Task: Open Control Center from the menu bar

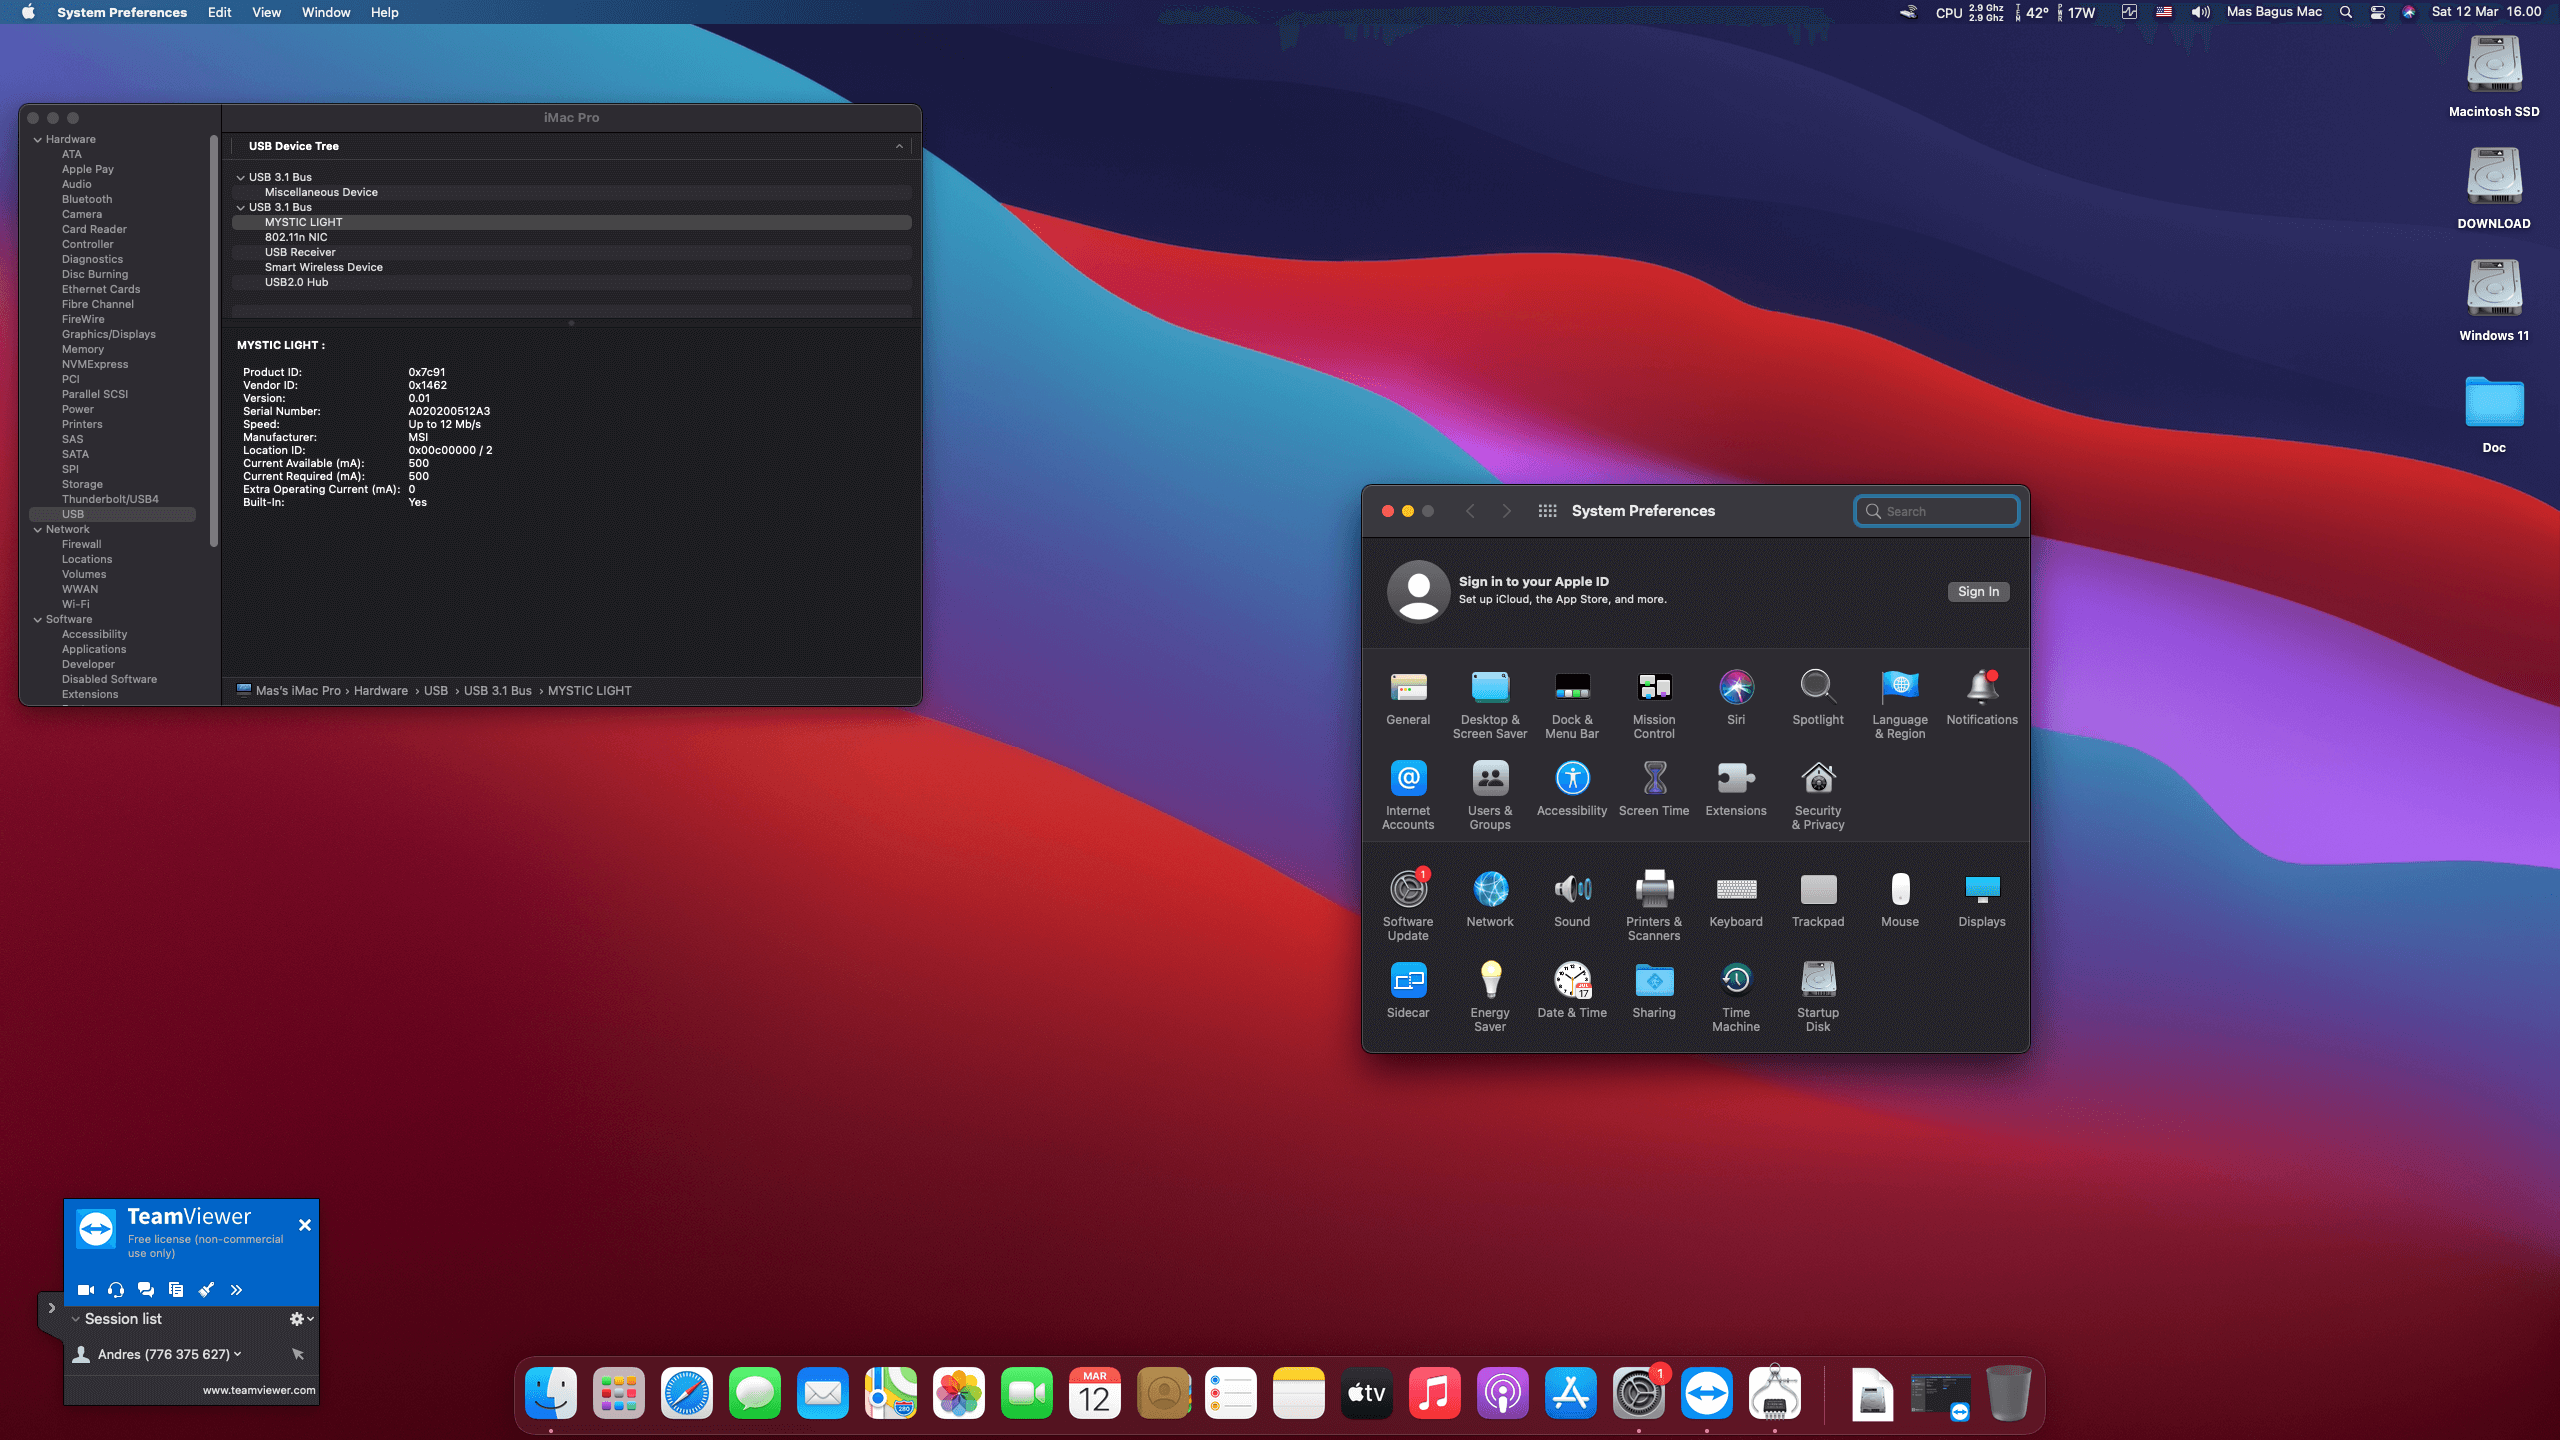Action: (2377, 12)
